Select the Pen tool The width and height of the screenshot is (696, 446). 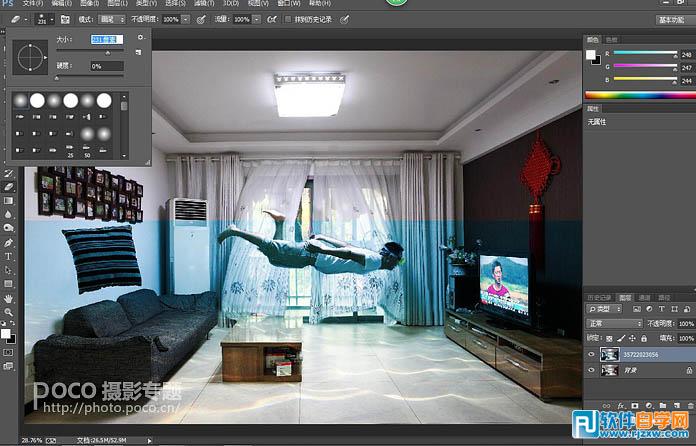point(8,243)
